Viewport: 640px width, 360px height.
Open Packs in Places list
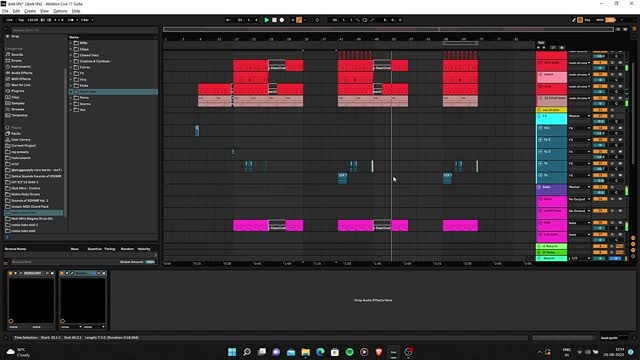pyautogui.click(x=16, y=133)
